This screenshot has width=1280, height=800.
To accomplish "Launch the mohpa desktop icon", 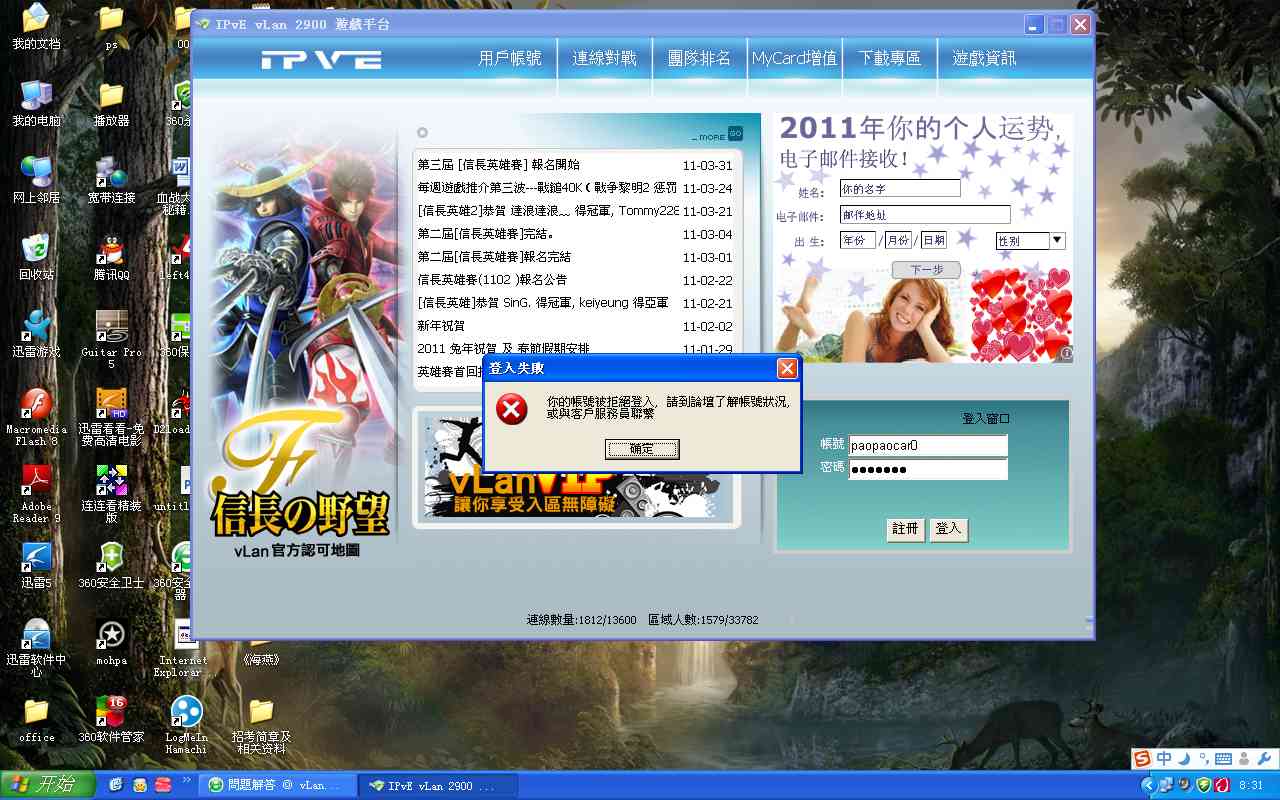I will 111,642.
